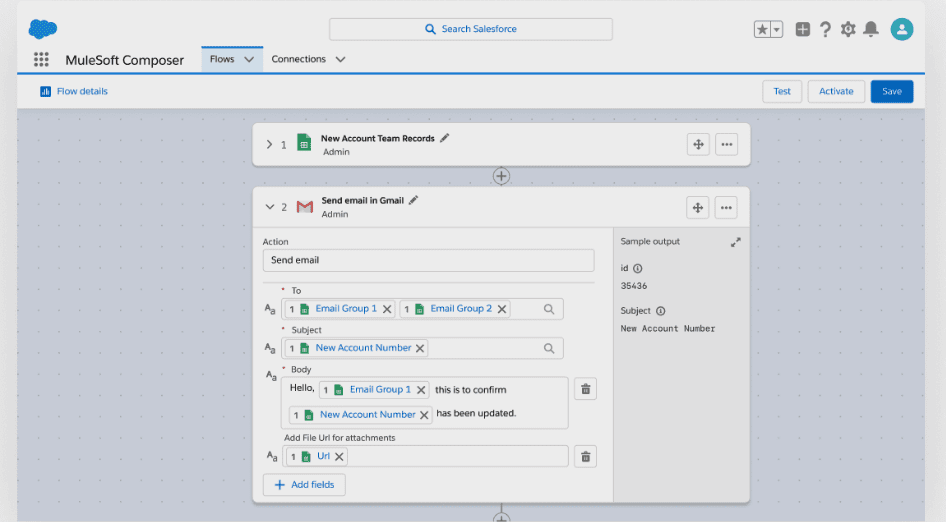Toggle the Aa format icon for To field
Viewport: 946px width, 522px height.
click(270, 309)
